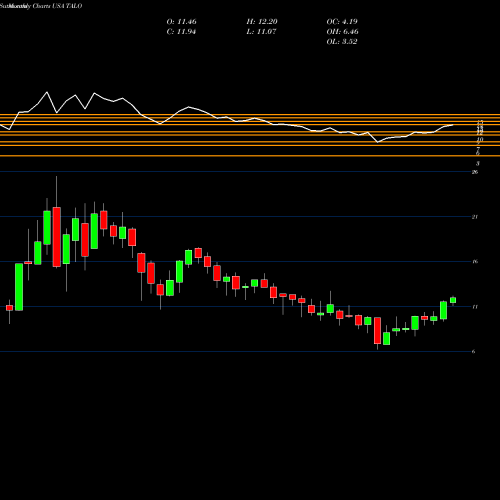Select the rightmost green candlestick
The width and height of the screenshot is (500, 500).
click(453, 300)
